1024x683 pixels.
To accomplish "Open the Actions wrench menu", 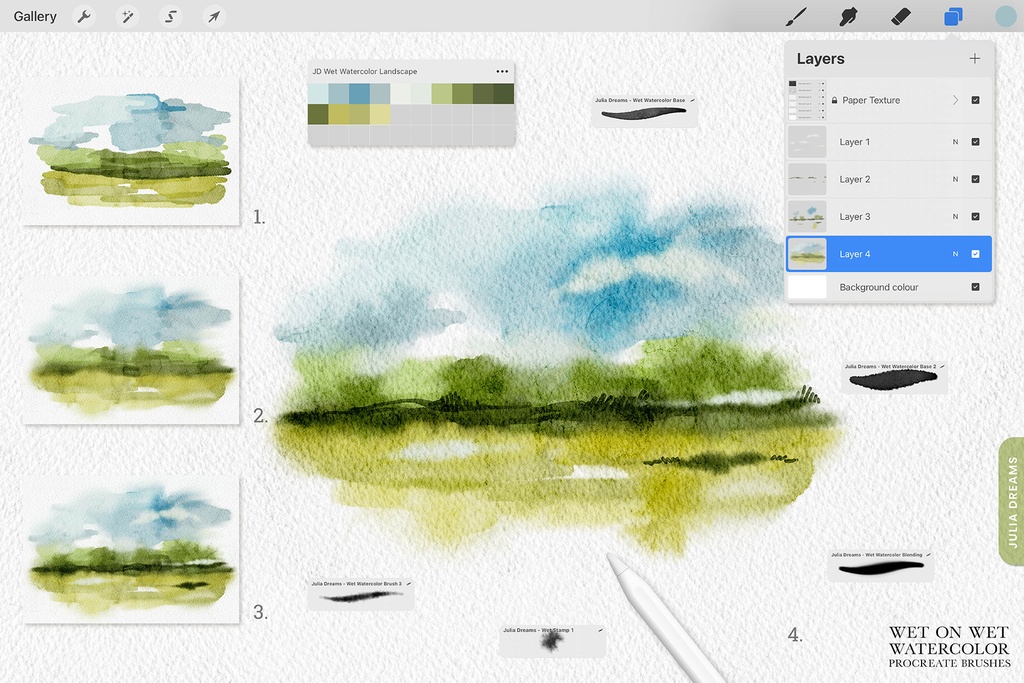I will coord(84,16).
